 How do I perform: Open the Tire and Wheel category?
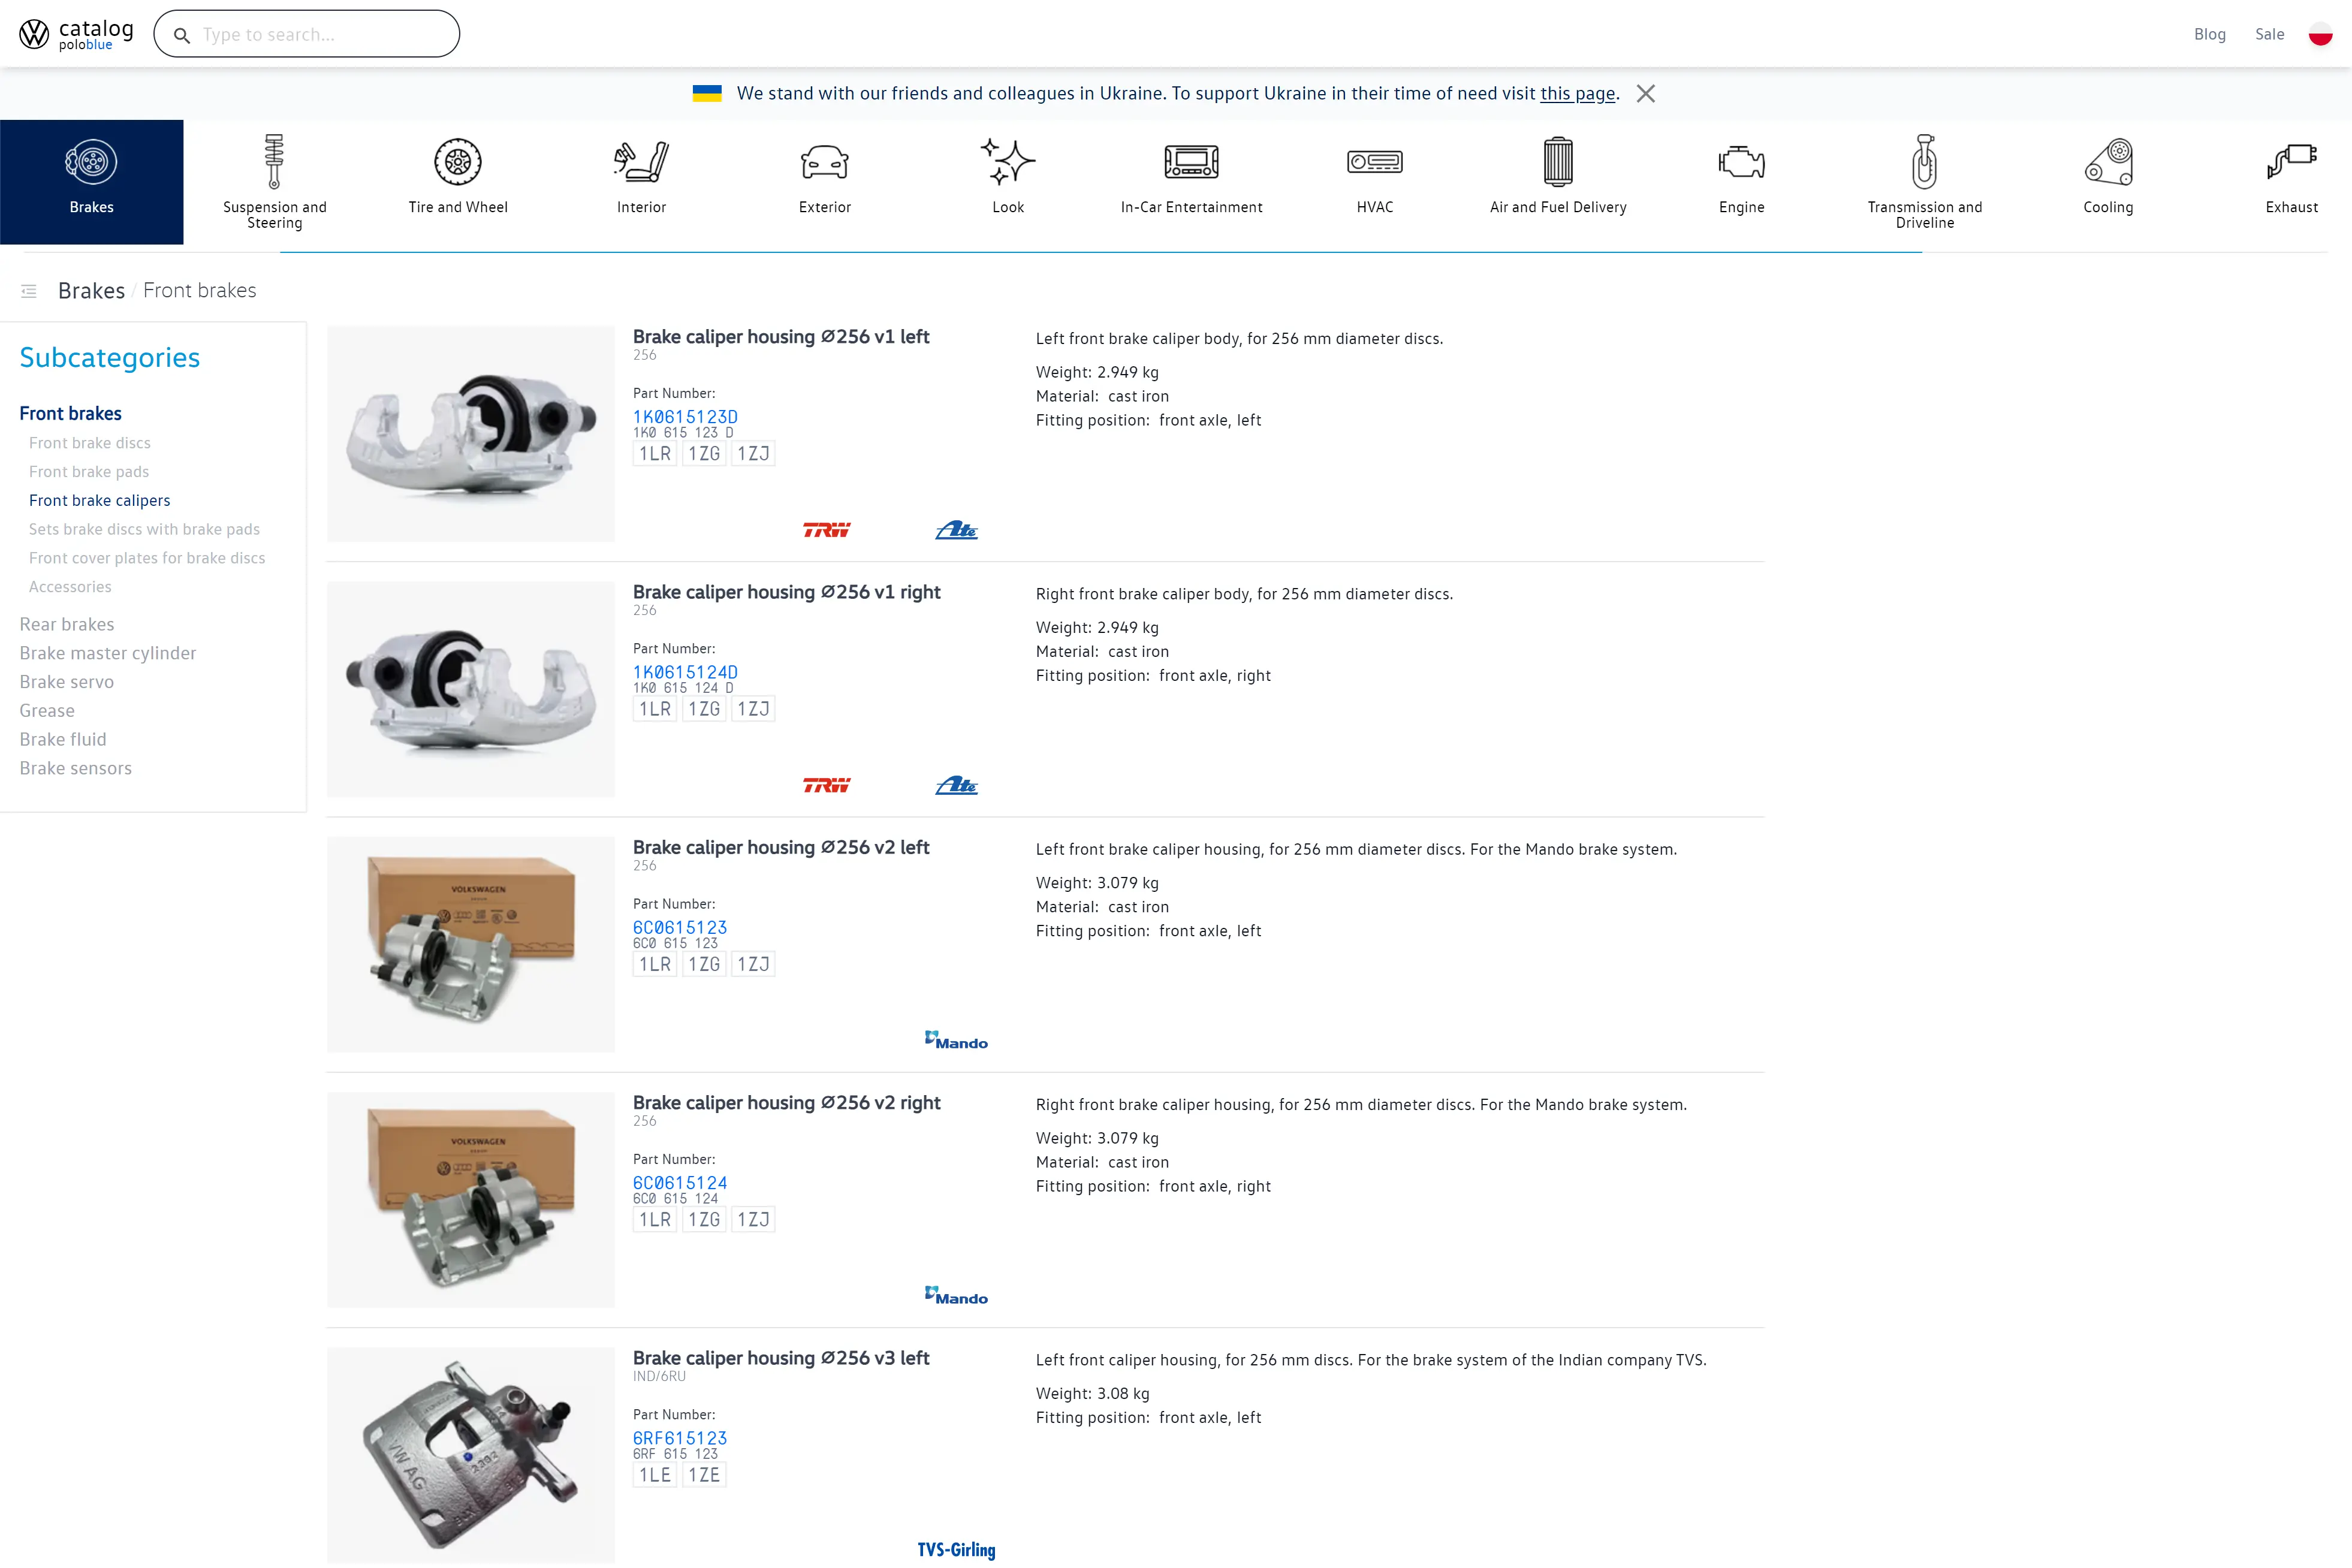(457, 180)
